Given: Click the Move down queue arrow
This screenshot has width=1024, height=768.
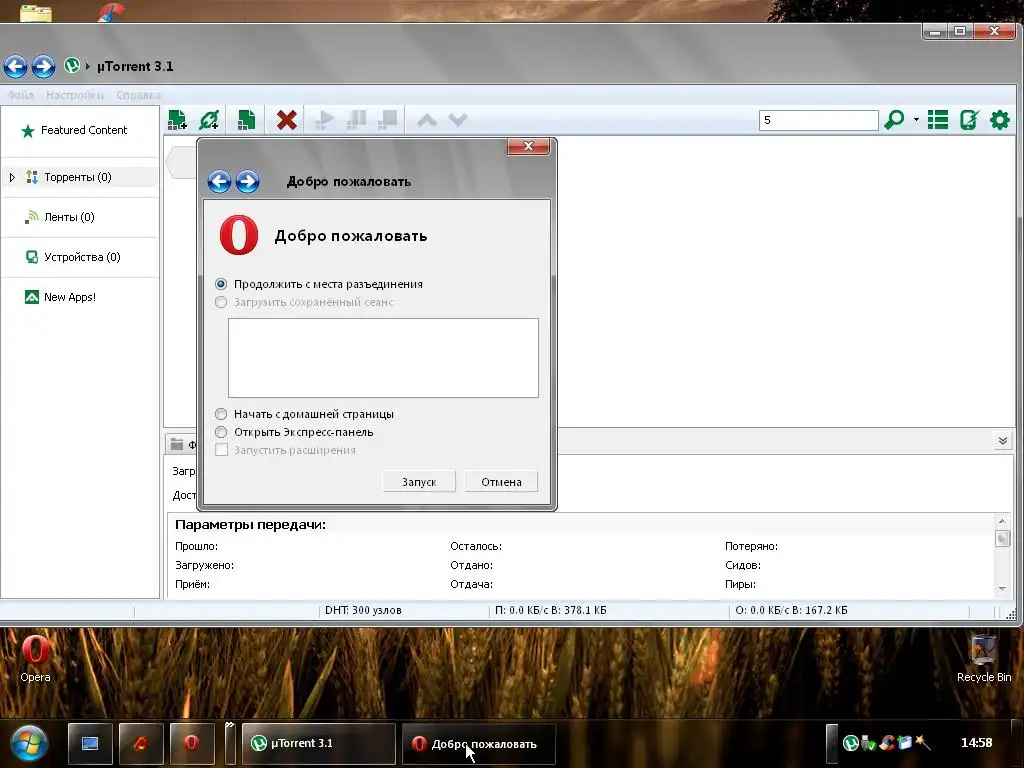Looking at the screenshot, I should pyautogui.click(x=458, y=120).
